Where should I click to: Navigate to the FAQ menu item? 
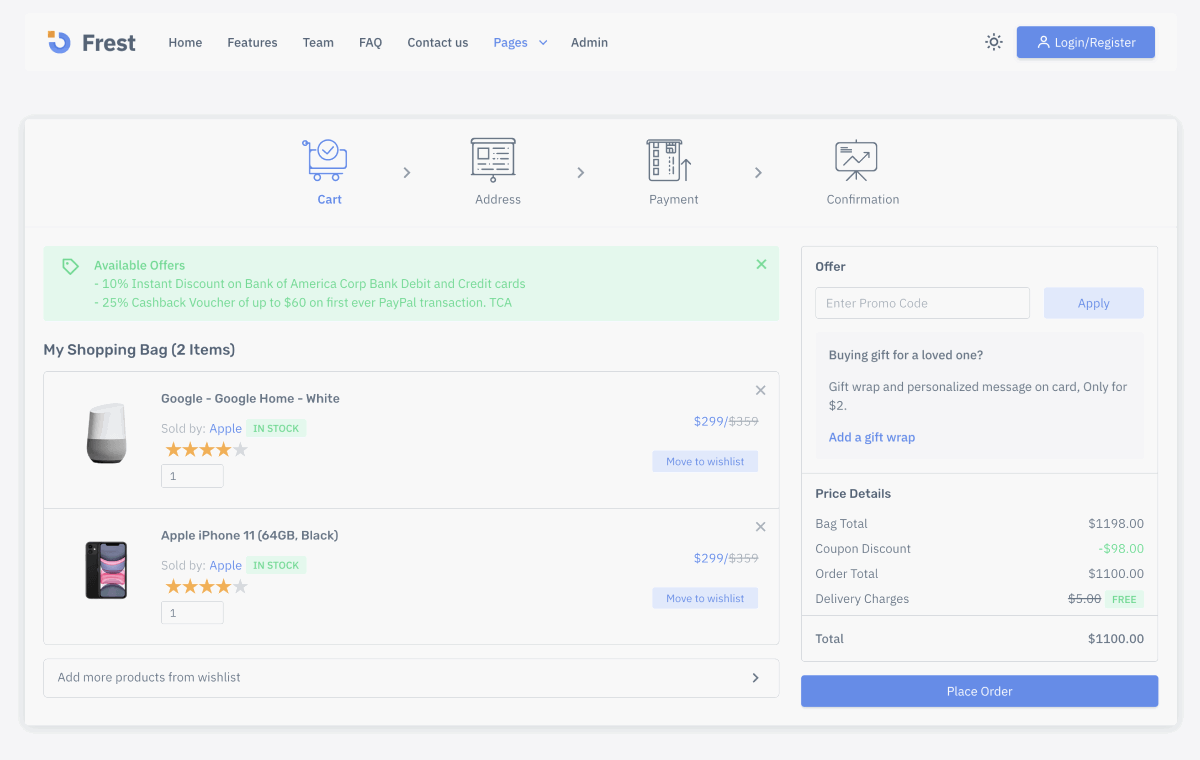coord(370,42)
